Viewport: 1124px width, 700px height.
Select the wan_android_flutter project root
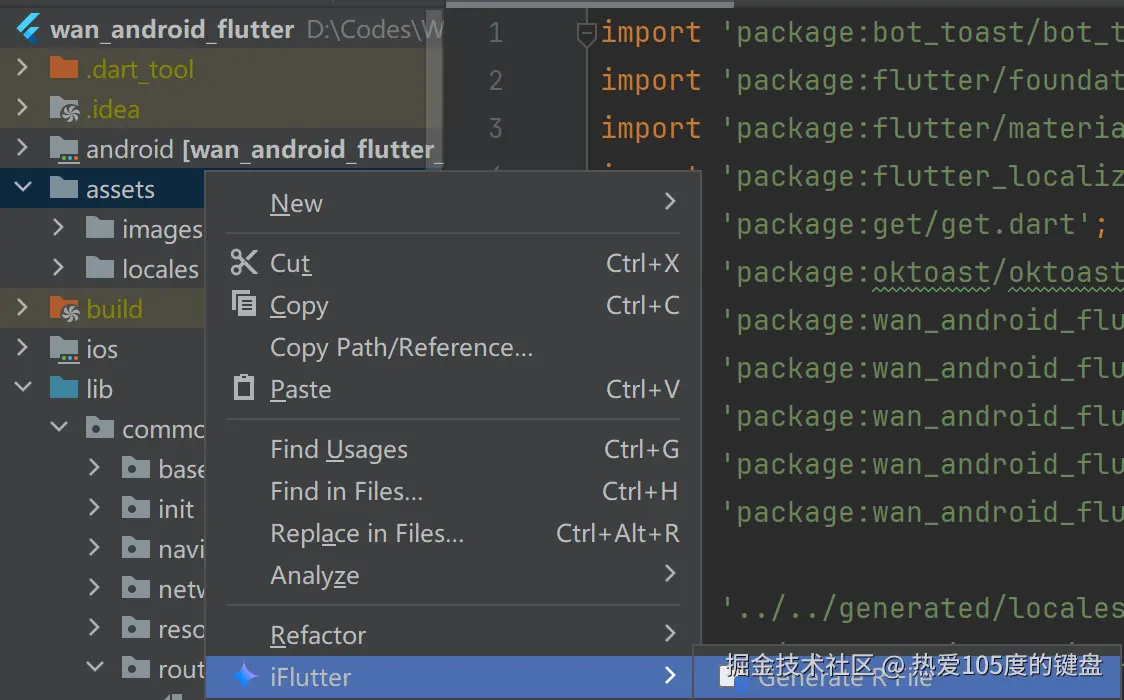(x=172, y=29)
